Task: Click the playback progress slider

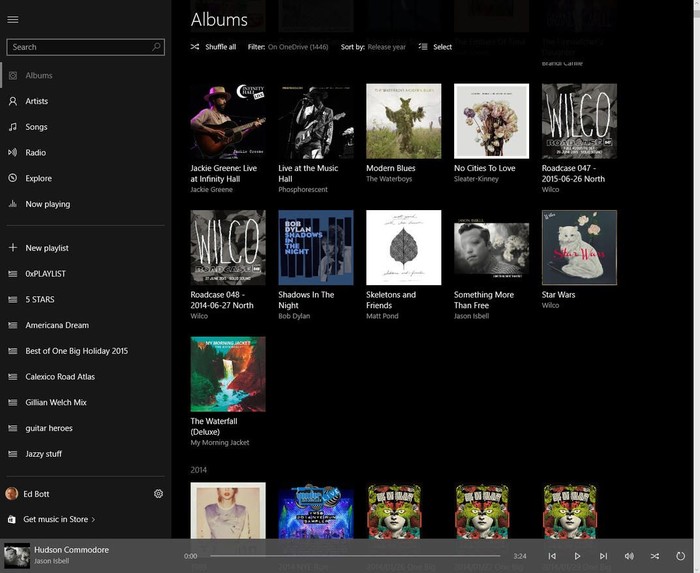Action: click(x=355, y=556)
